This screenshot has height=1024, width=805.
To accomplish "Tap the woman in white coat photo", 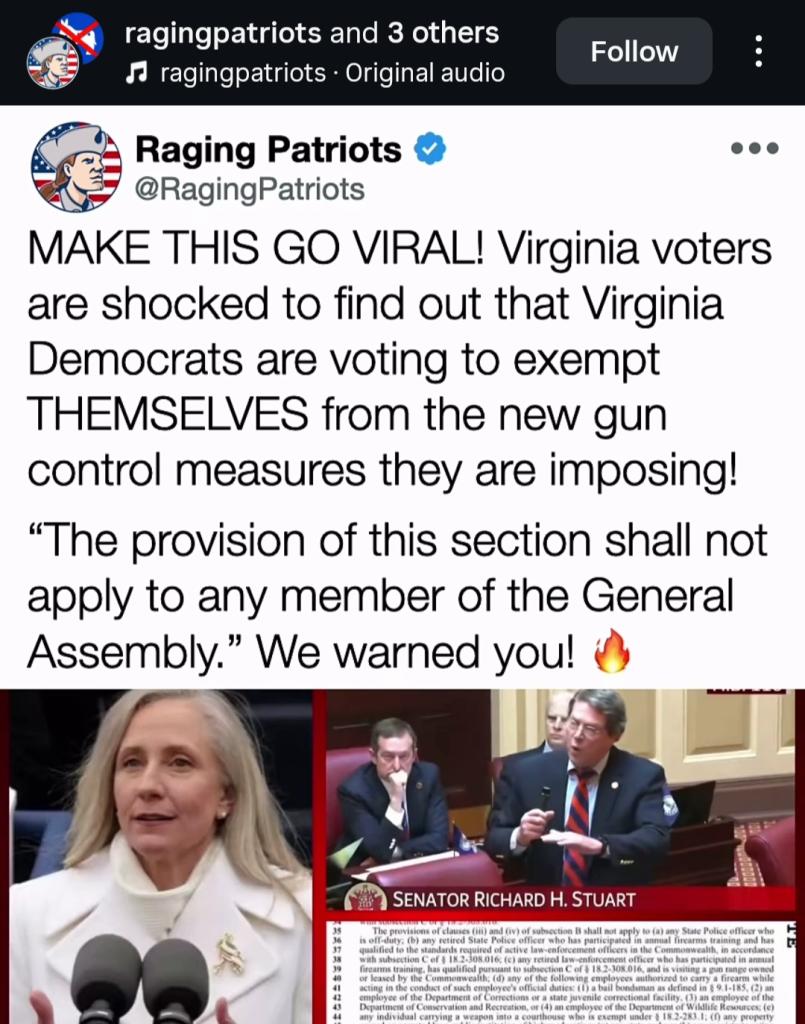I will [x=160, y=857].
